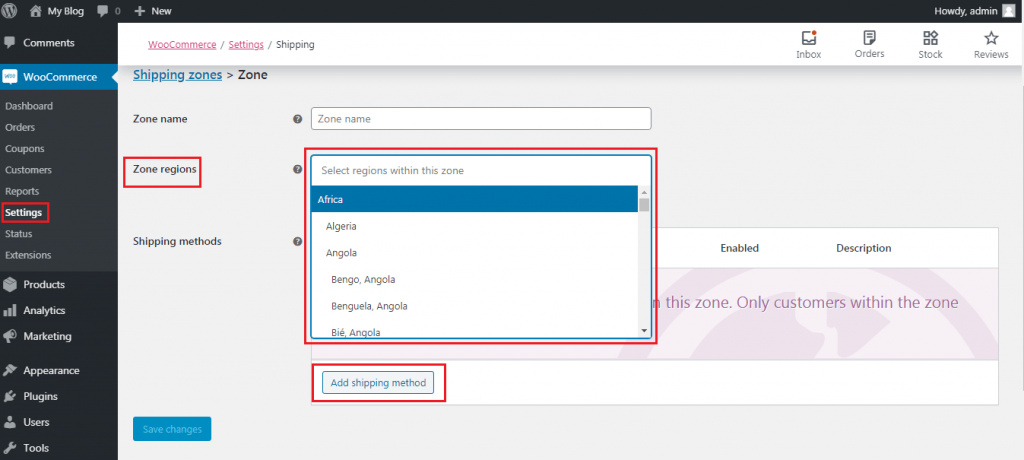Screen dimensions: 1024x460
Task: Choose Bengo, Angola in the dropdown
Action: coord(475,280)
